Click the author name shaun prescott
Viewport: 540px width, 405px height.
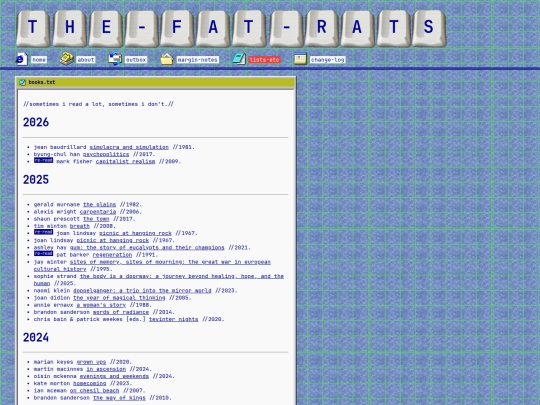click(x=57, y=219)
